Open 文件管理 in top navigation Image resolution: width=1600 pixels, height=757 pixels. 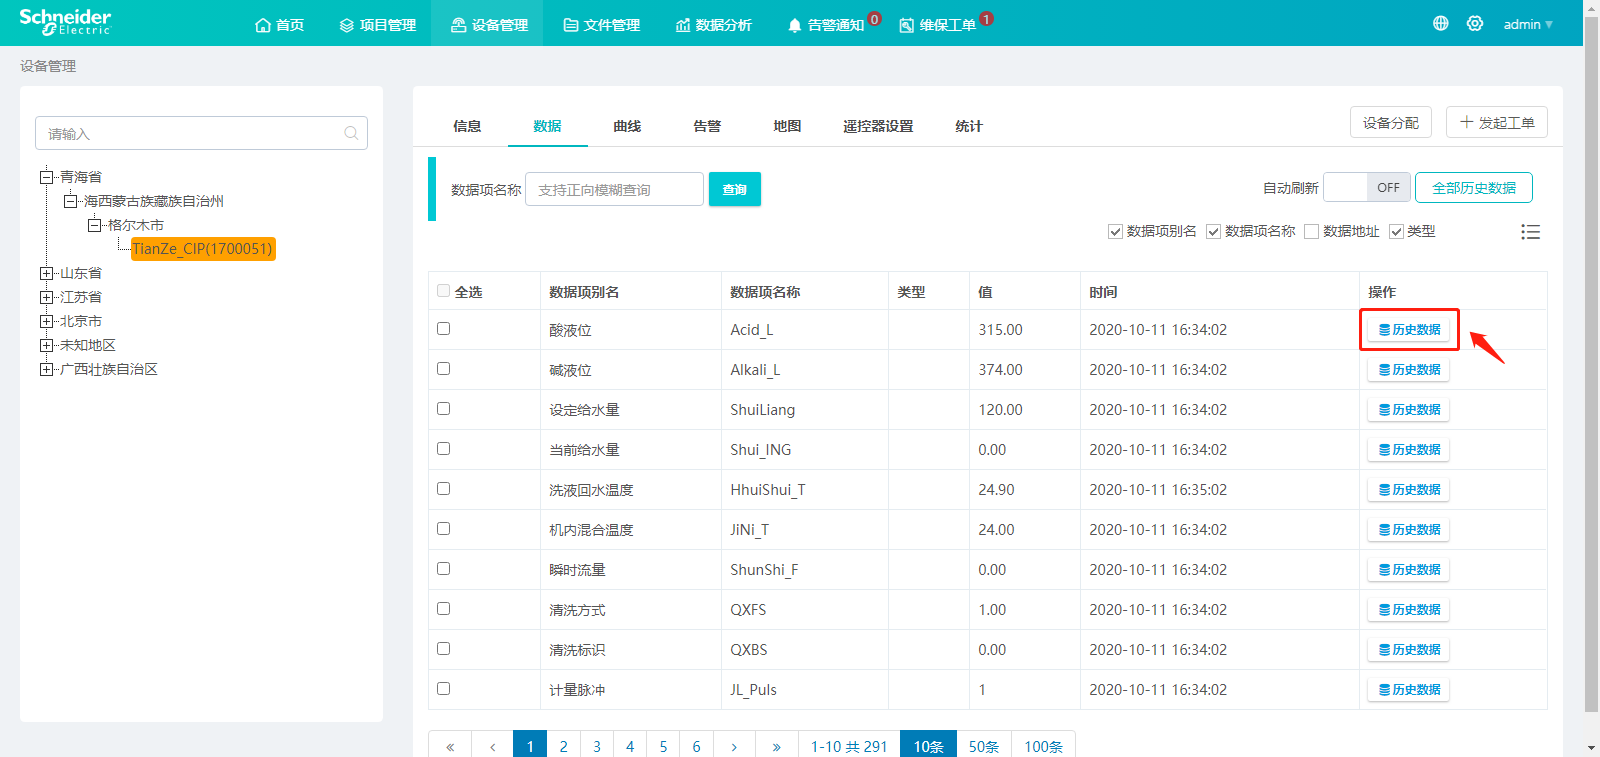click(x=601, y=25)
